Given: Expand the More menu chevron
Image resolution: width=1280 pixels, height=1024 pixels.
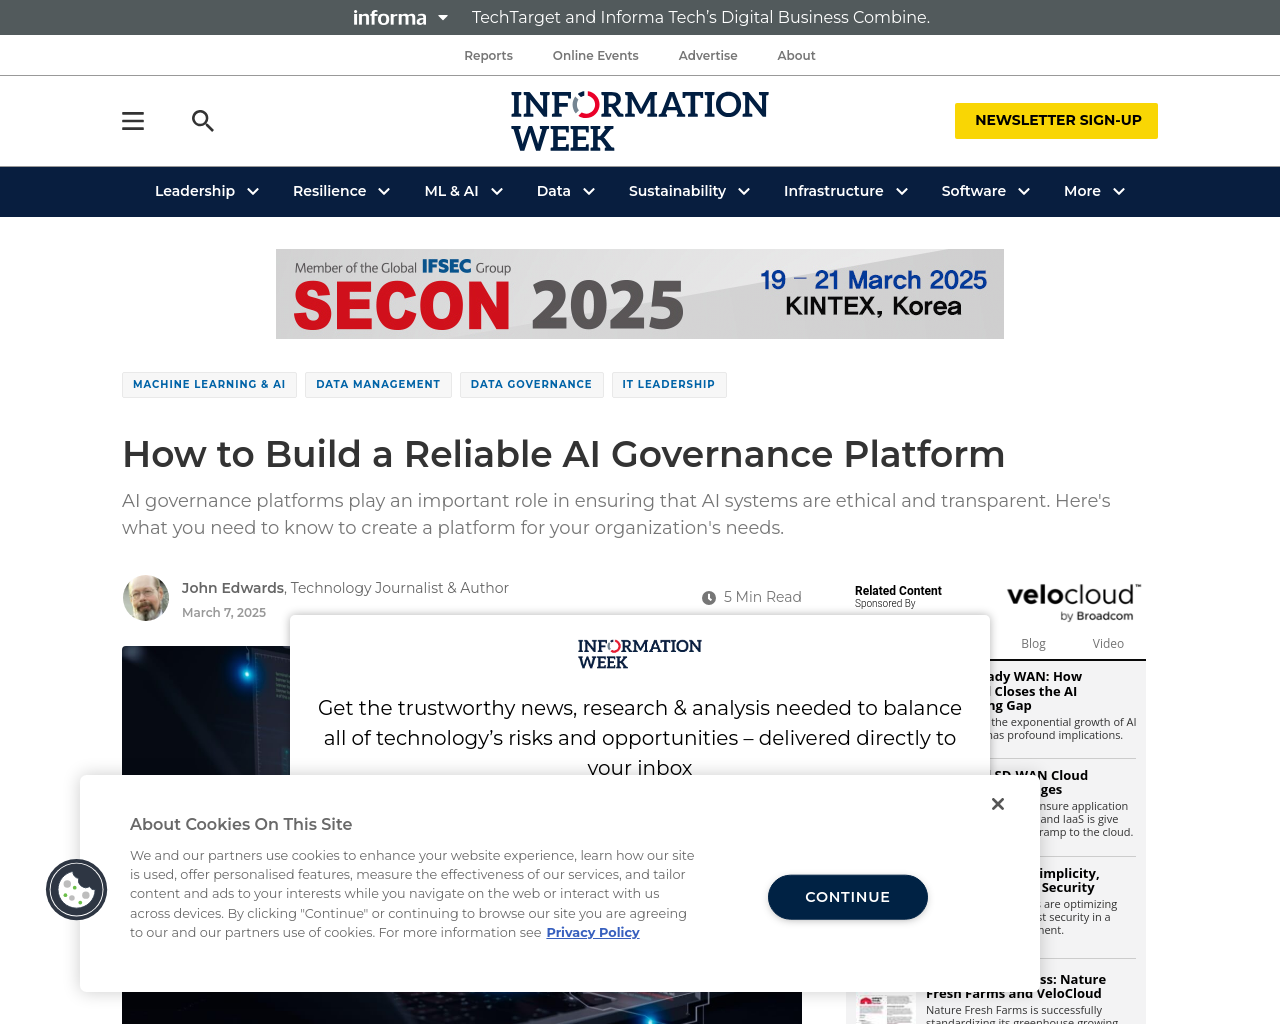Looking at the screenshot, I should click(x=1119, y=192).
